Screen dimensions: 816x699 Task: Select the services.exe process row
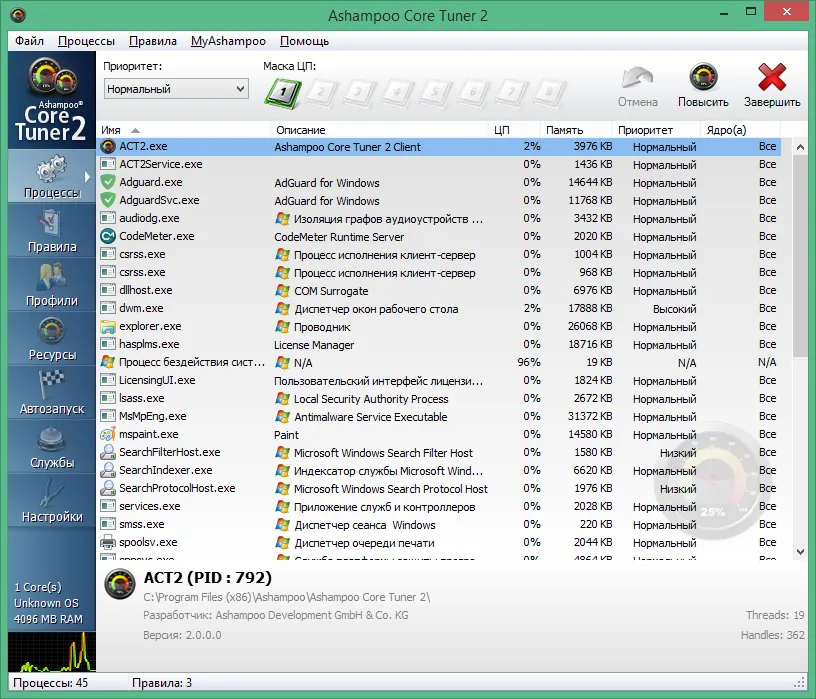439,506
